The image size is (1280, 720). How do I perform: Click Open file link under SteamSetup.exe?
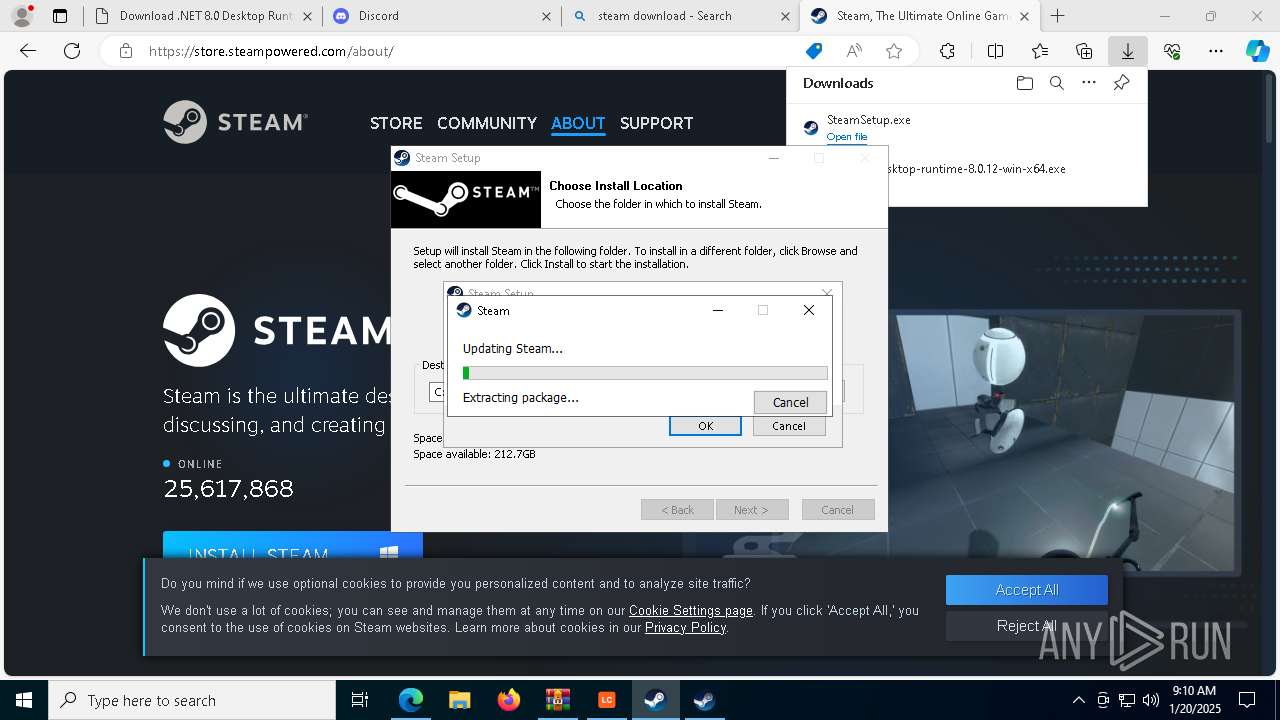pos(847,137)
